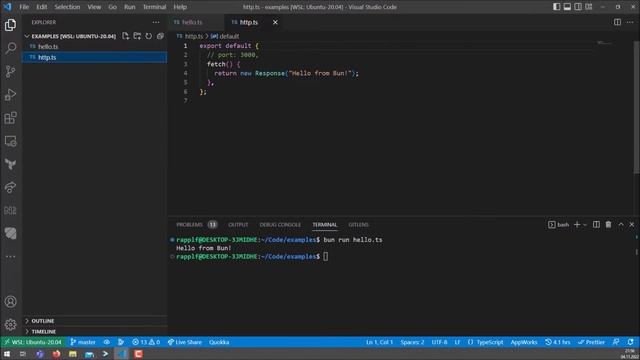The width and height of the screenshot is (640, 360).
Task: Switch to the Output panel tab
Action: 238,224
